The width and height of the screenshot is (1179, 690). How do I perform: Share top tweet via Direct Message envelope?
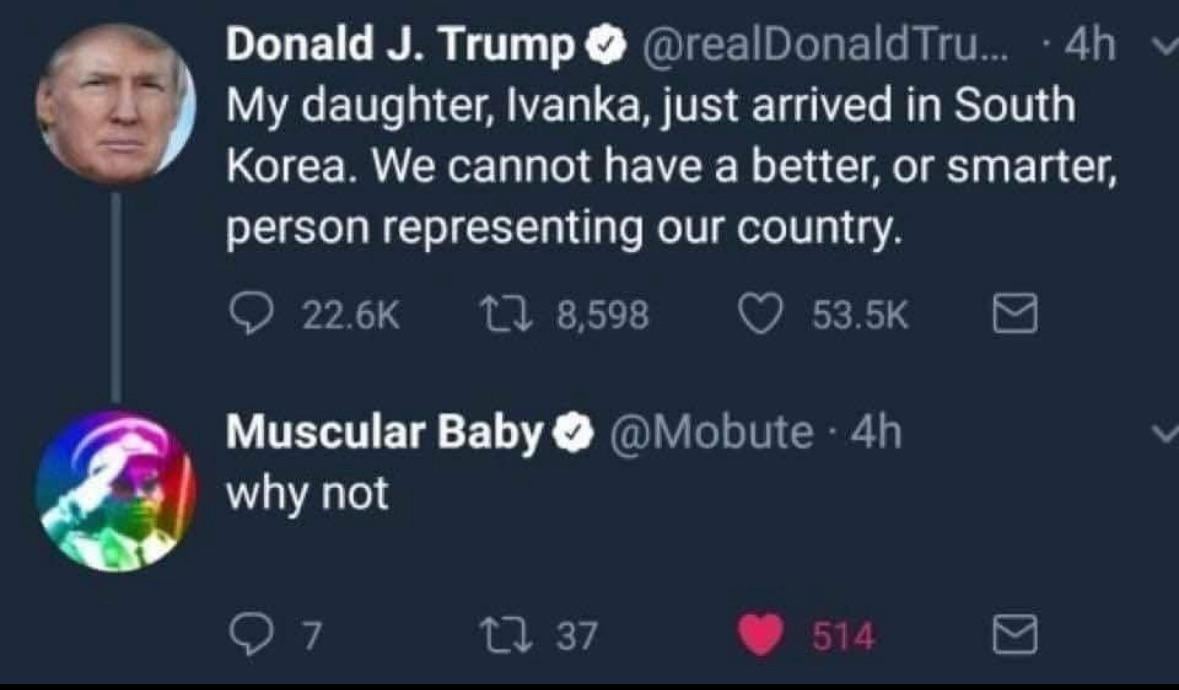(x=1011, y=317)
